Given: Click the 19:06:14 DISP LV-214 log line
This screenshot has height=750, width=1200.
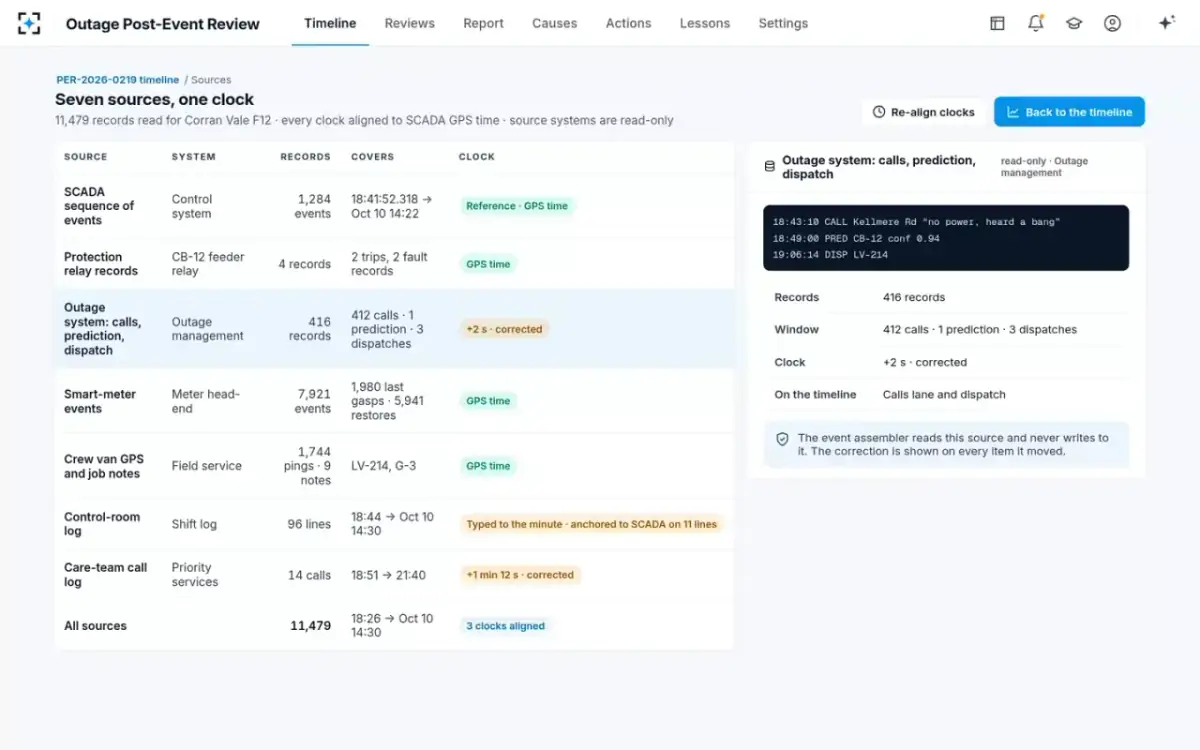Looking at the screenshot, I should pyautogui.click(x=830, y=255).
